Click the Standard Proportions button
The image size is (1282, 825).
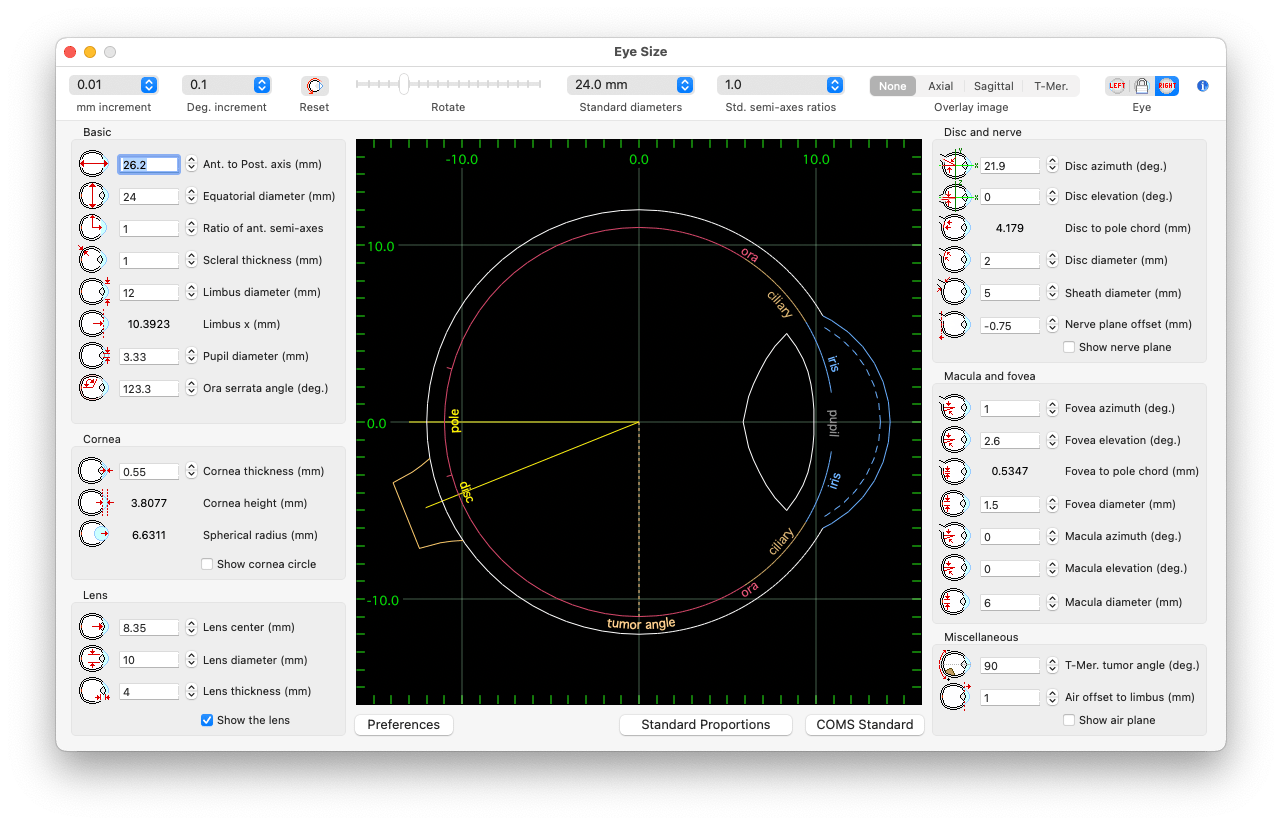pos(706,724)
